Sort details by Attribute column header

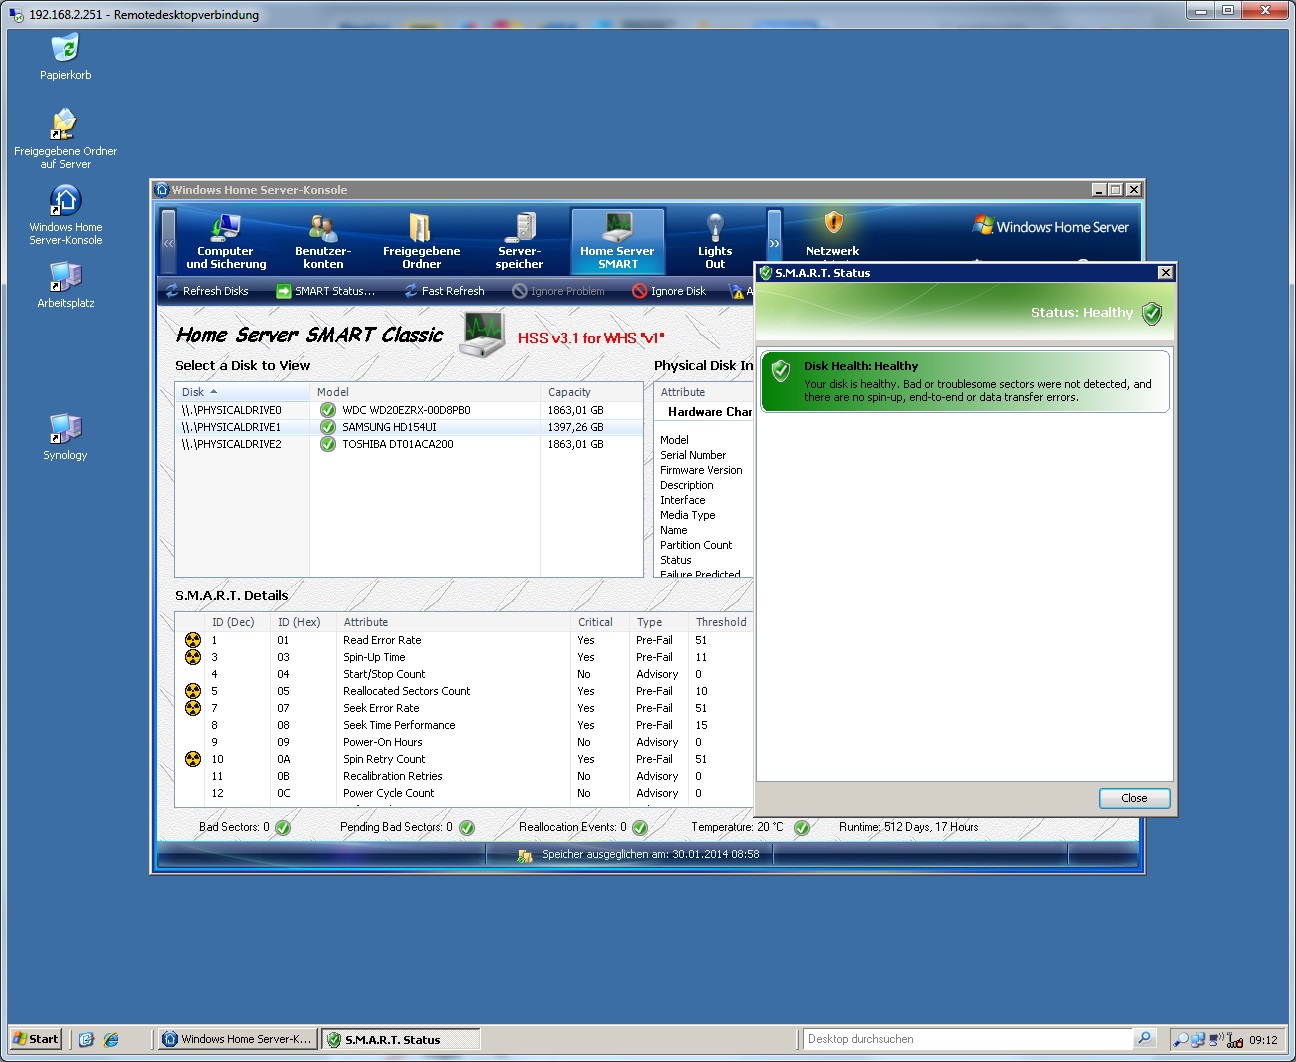tap(455, 622)
